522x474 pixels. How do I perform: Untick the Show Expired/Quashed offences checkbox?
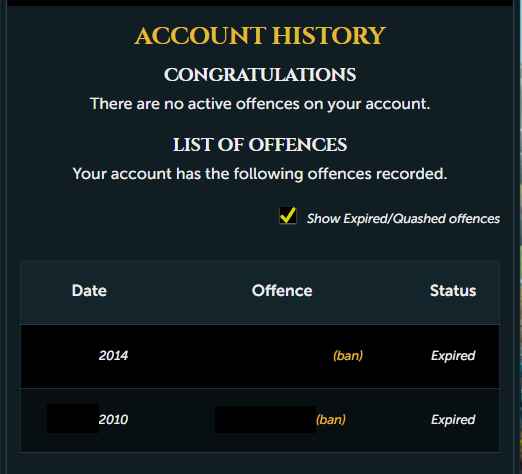(288, 216)
